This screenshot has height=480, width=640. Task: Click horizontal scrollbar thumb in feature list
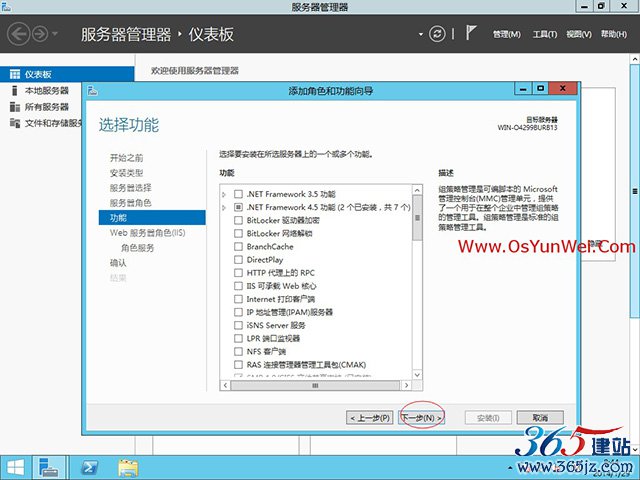click(315, 385)
